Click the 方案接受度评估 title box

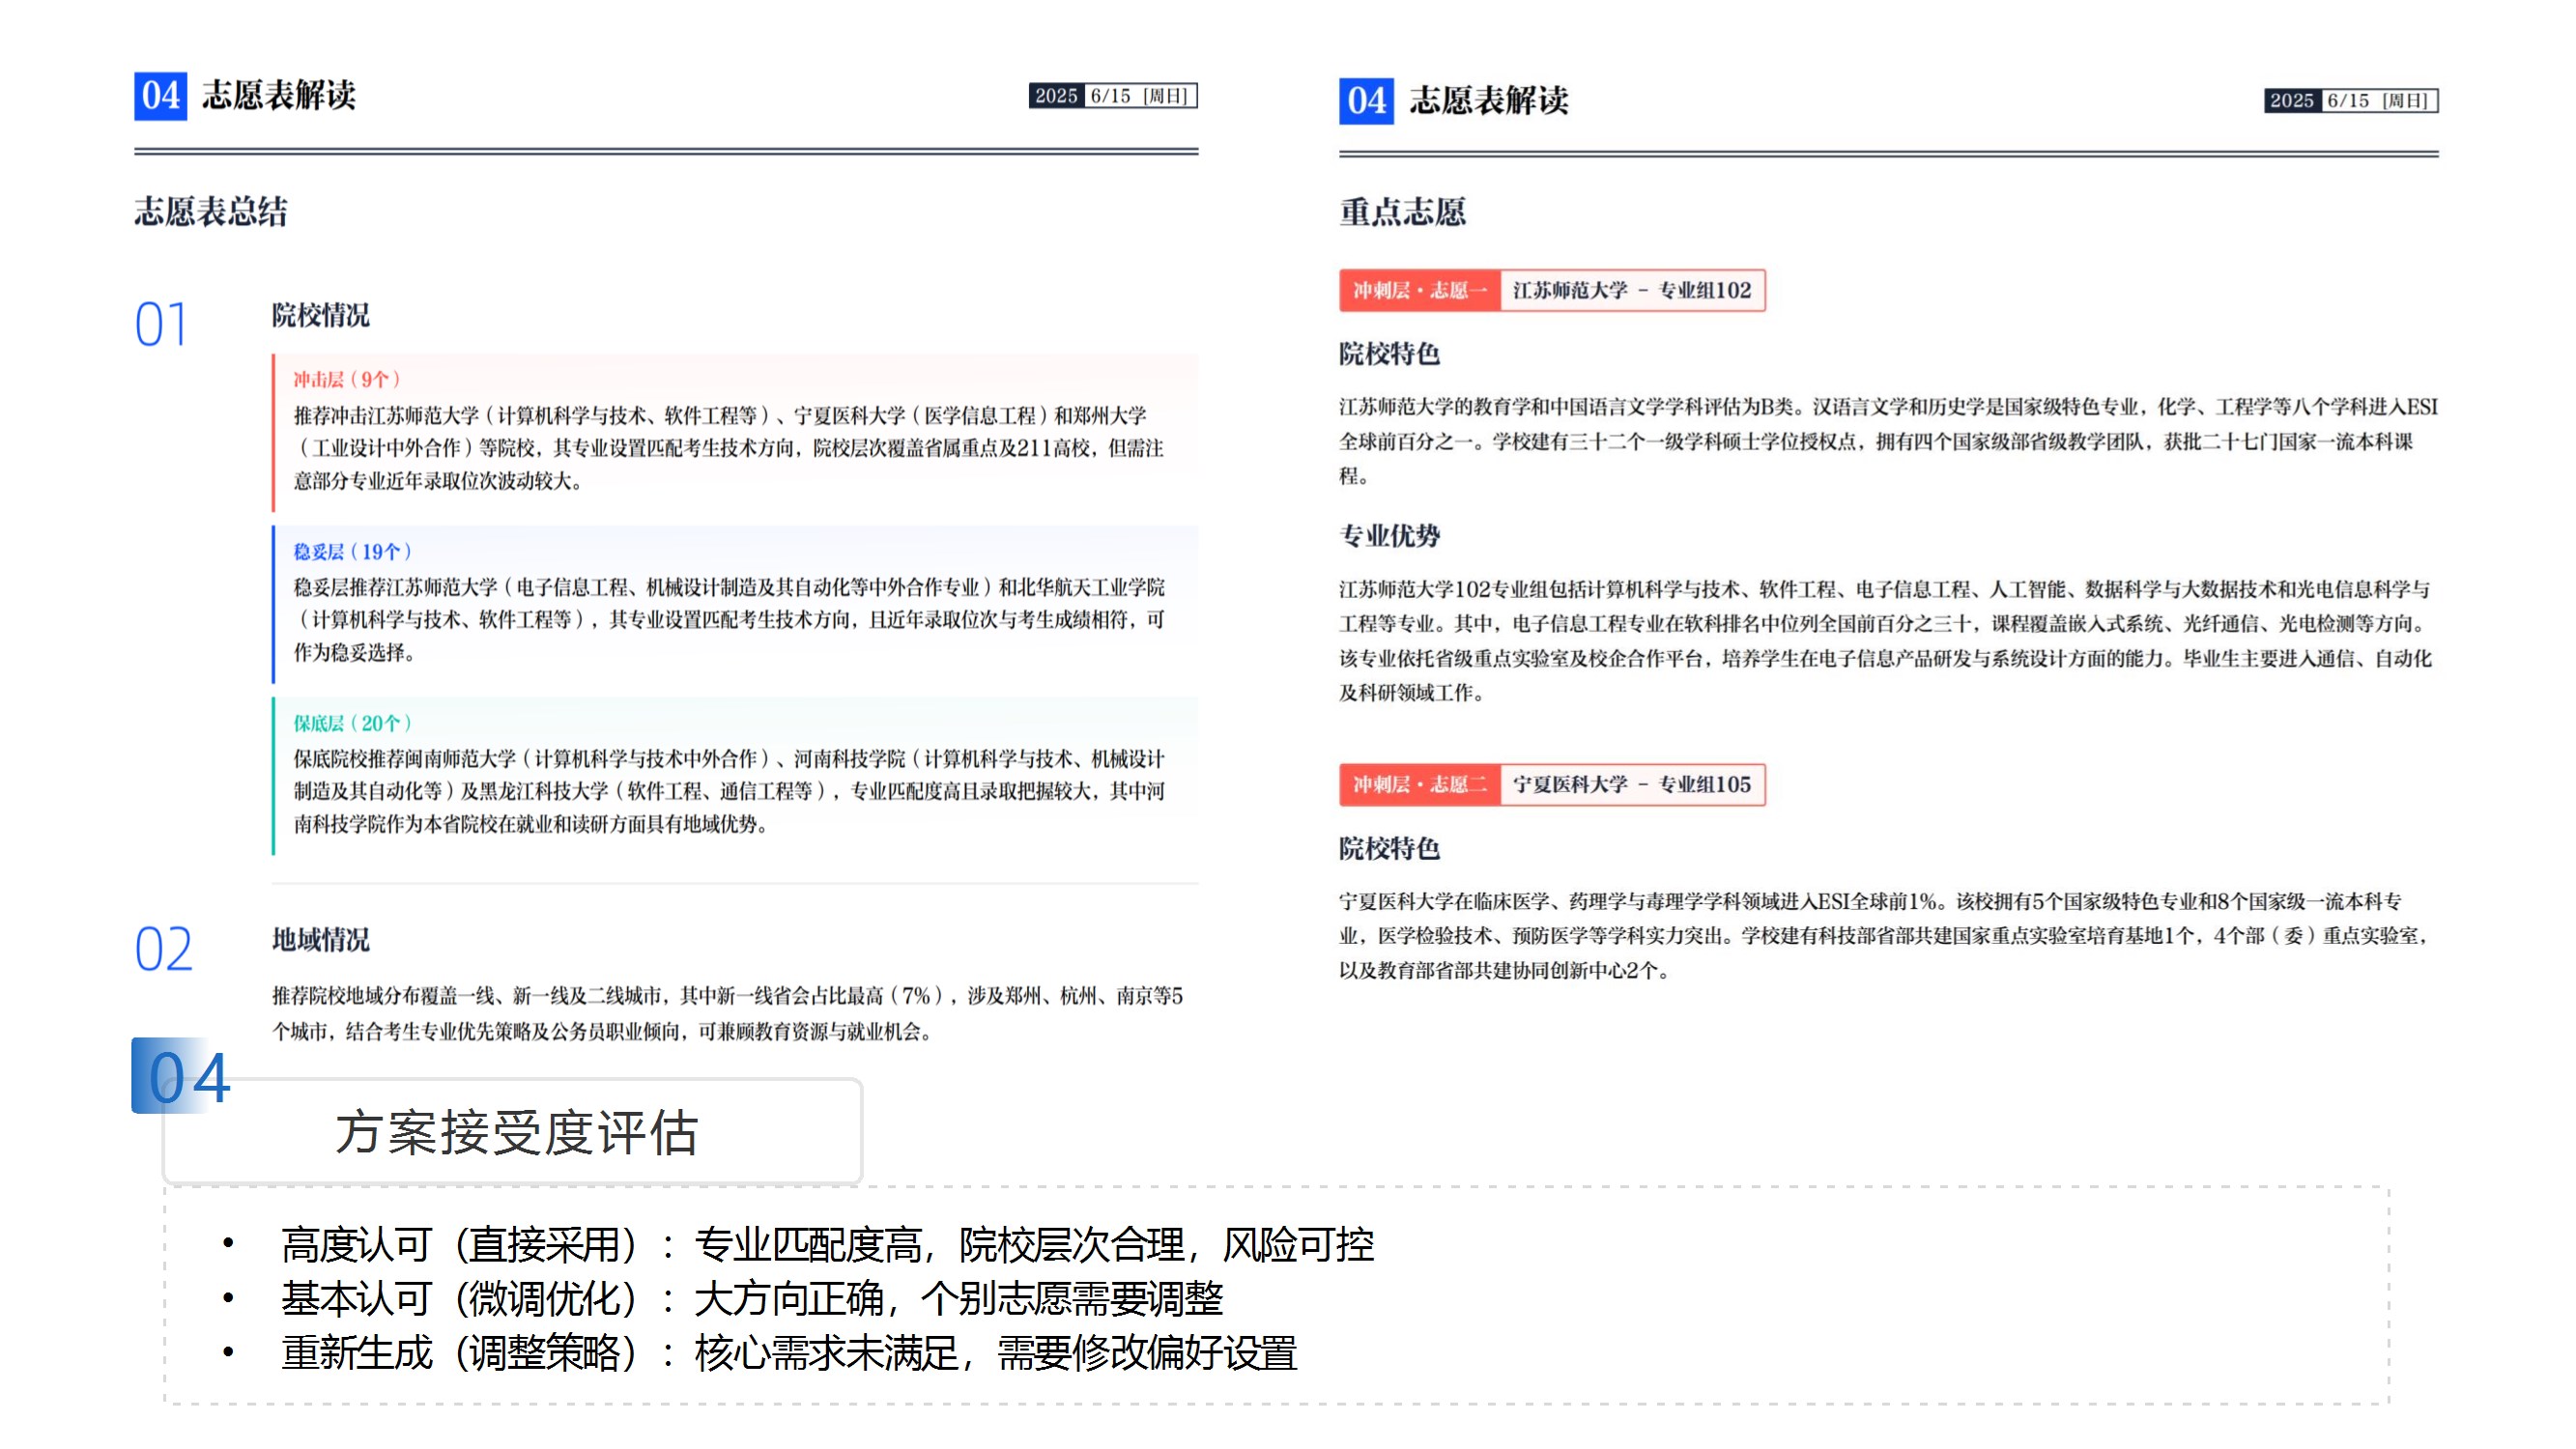(x=515, y=1132)
